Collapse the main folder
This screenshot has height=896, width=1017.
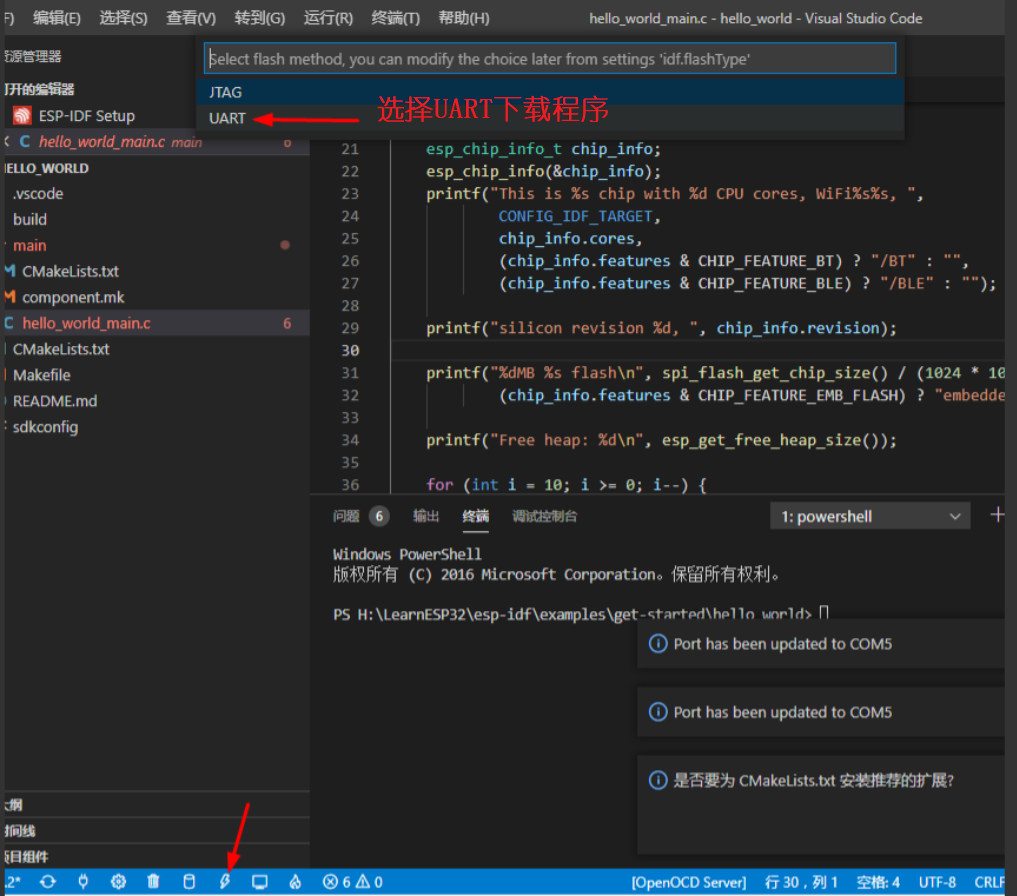coord(156,245)
